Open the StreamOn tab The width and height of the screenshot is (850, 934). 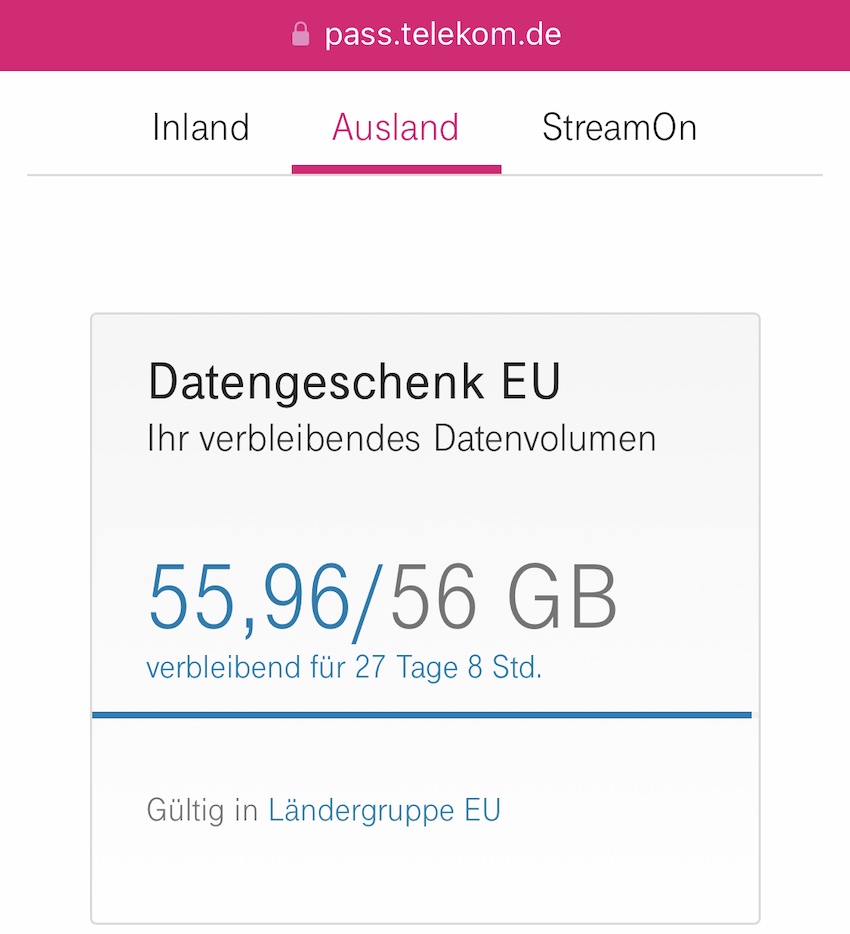[619, 127]
